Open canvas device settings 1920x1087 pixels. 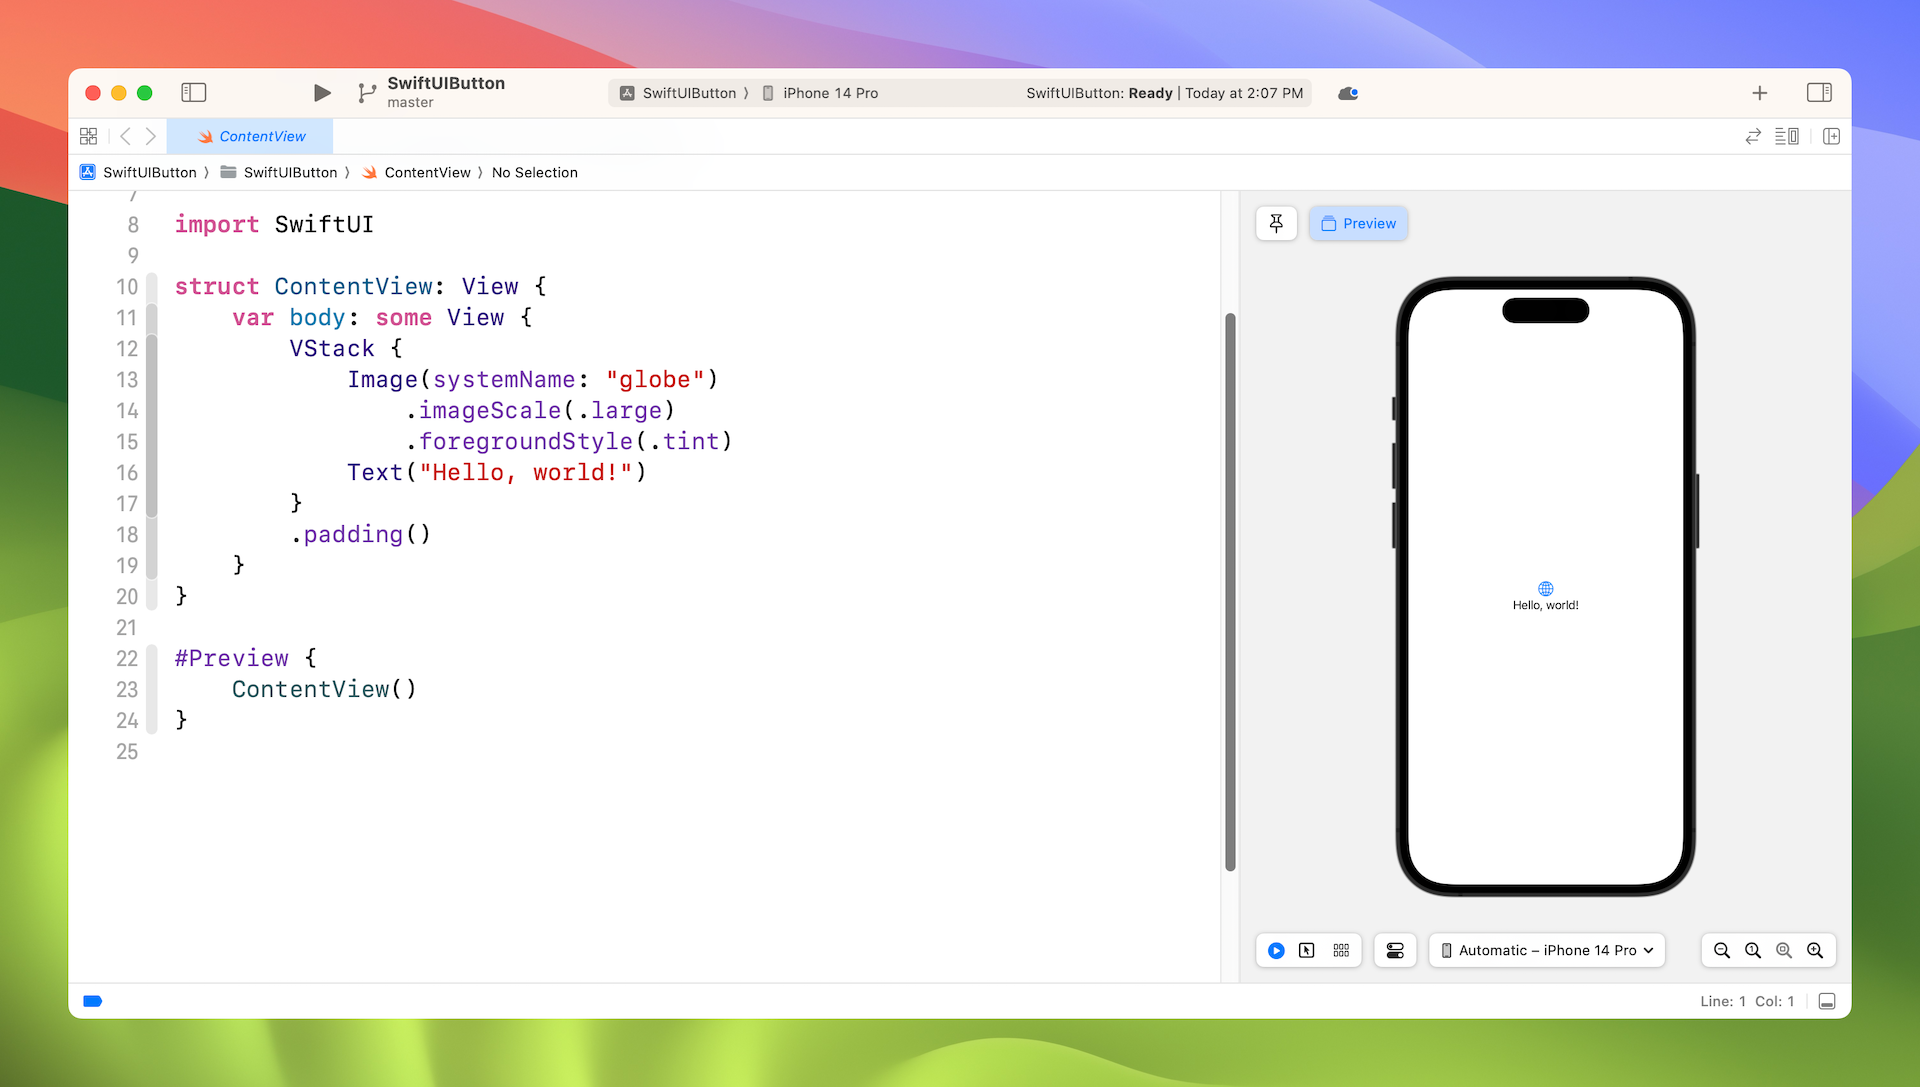(1395, 950)
